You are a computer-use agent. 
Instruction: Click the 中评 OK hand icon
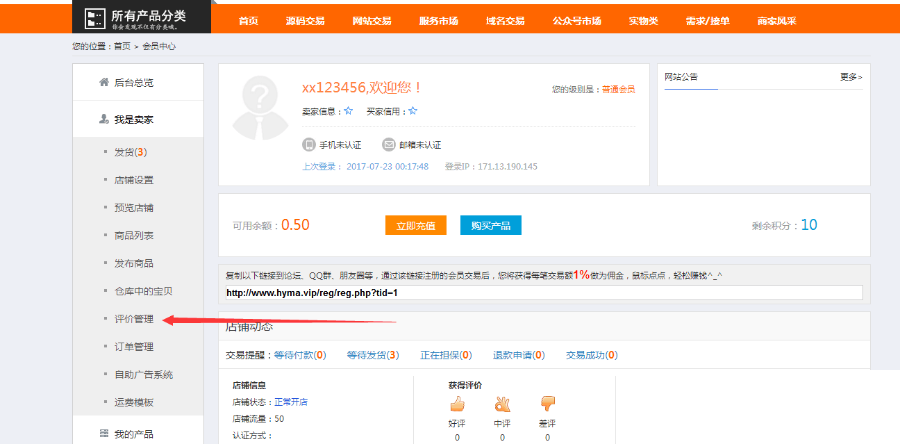pos(502,404)
